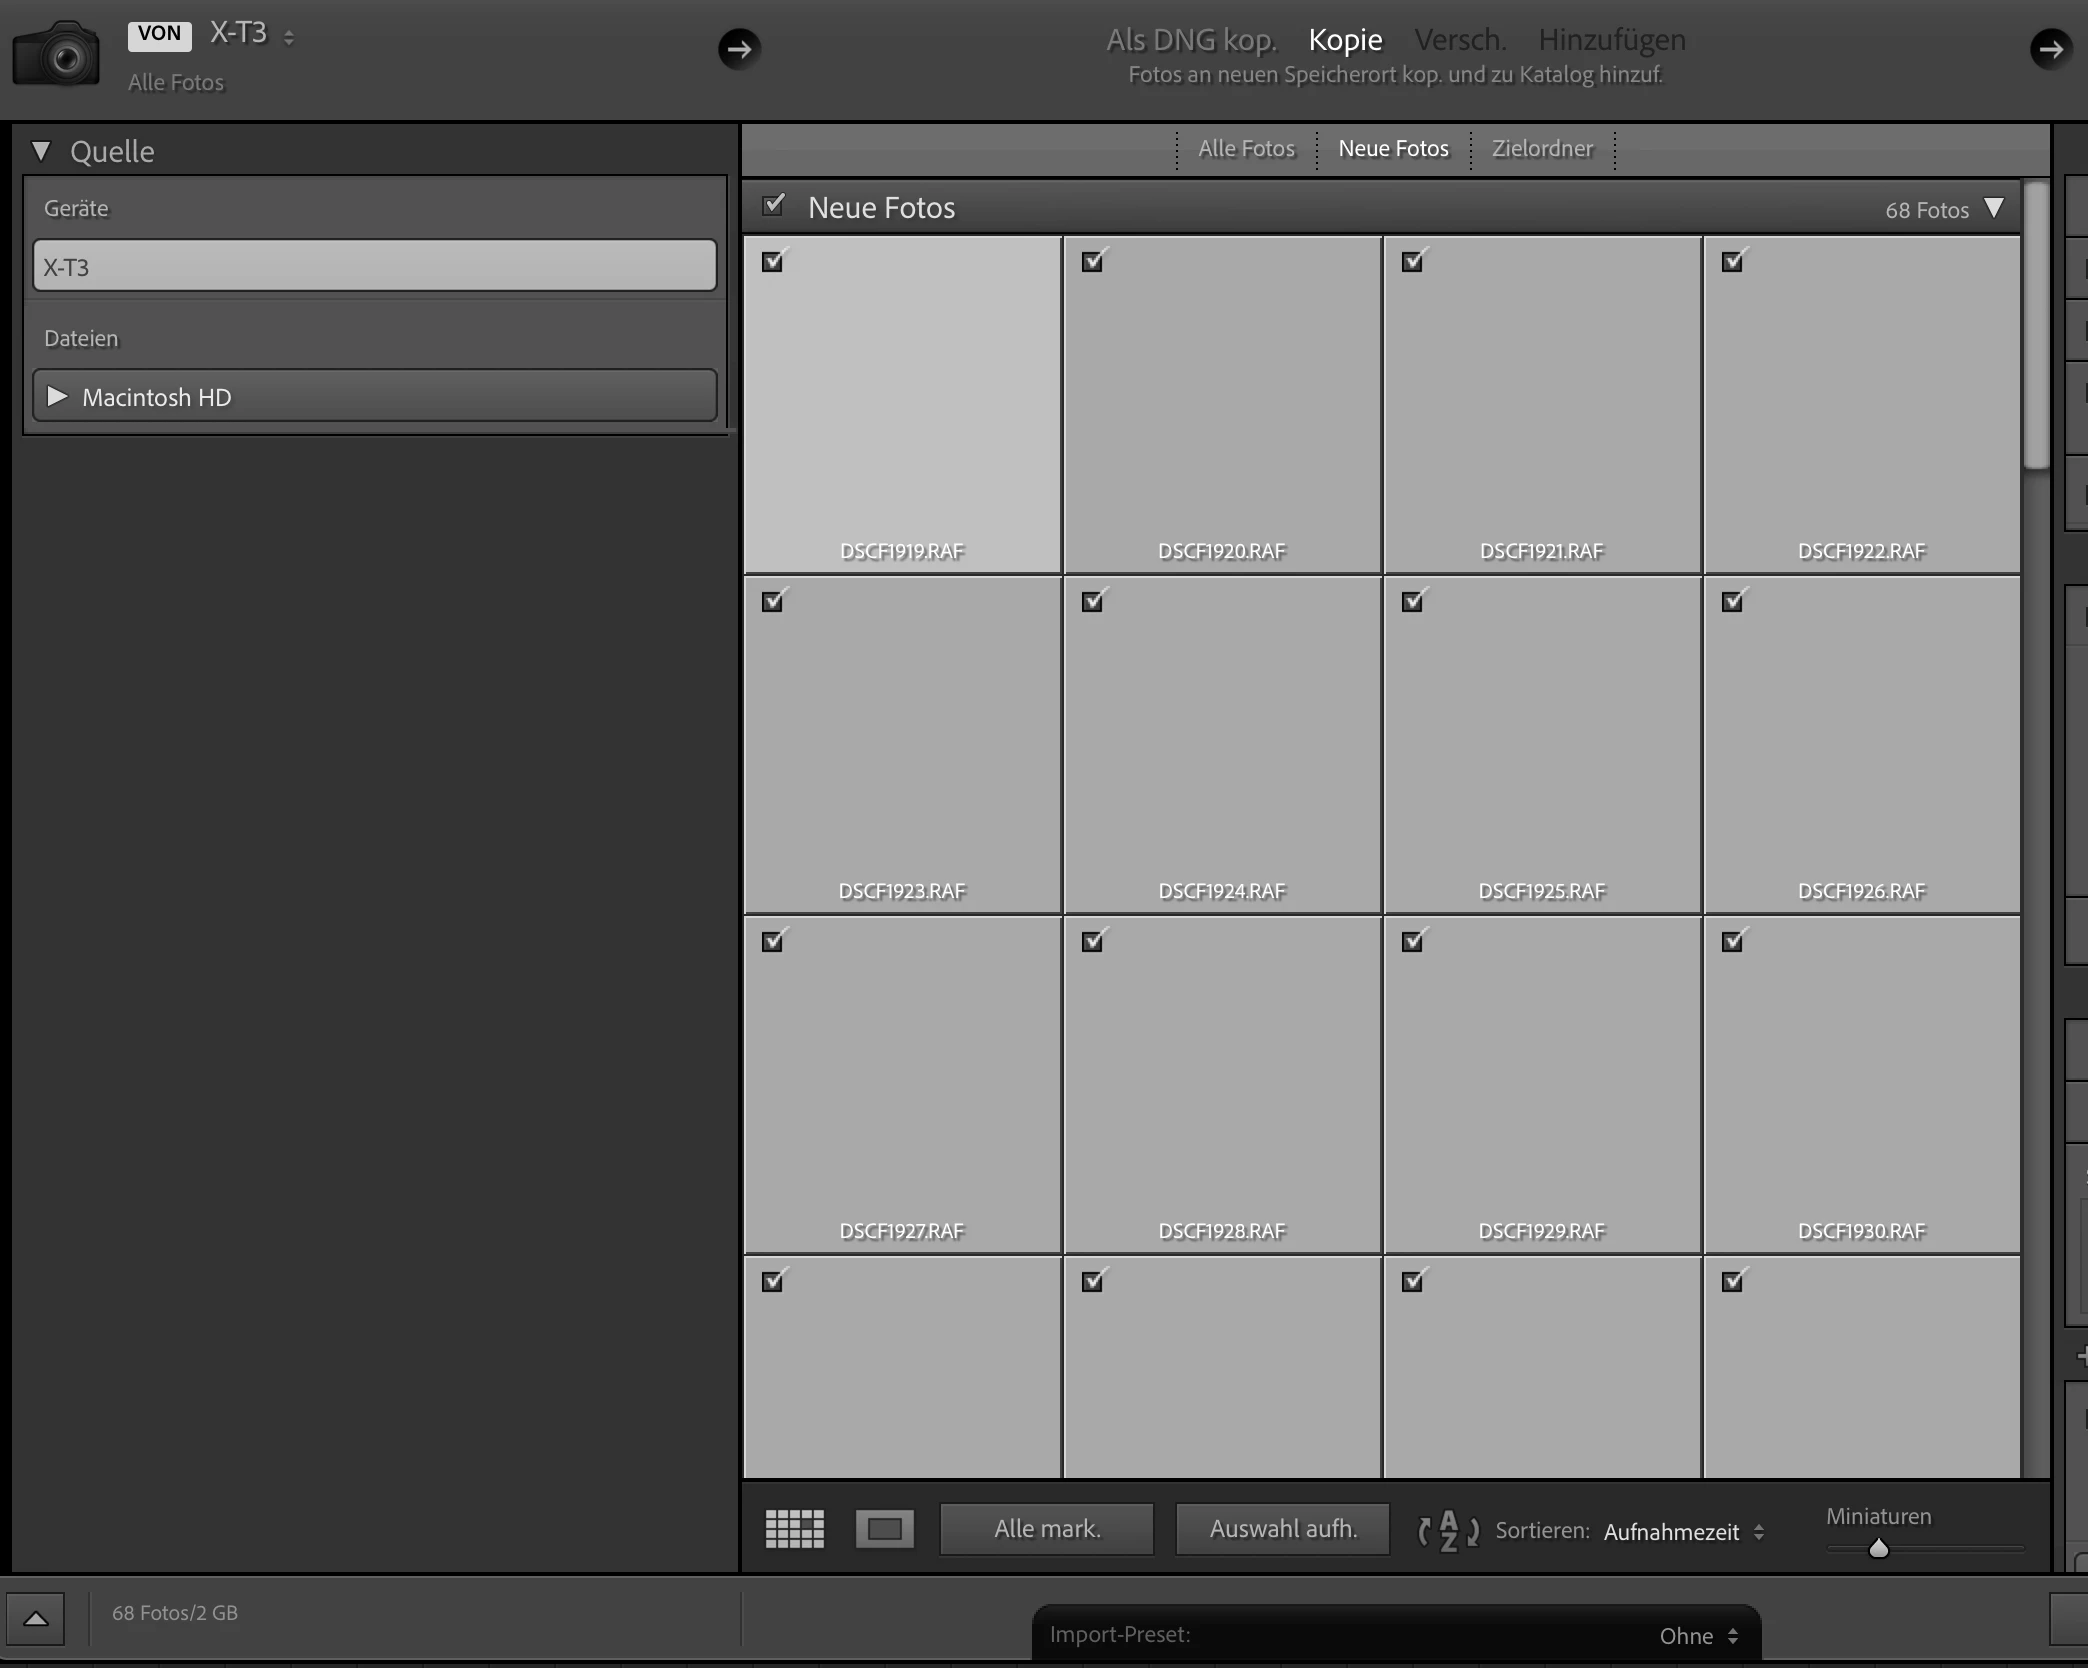The height and width of the screenshot is (1668, 2088).
Task: Switch to the Alle Fotos tab
Action: click(x=1246, y=149)
